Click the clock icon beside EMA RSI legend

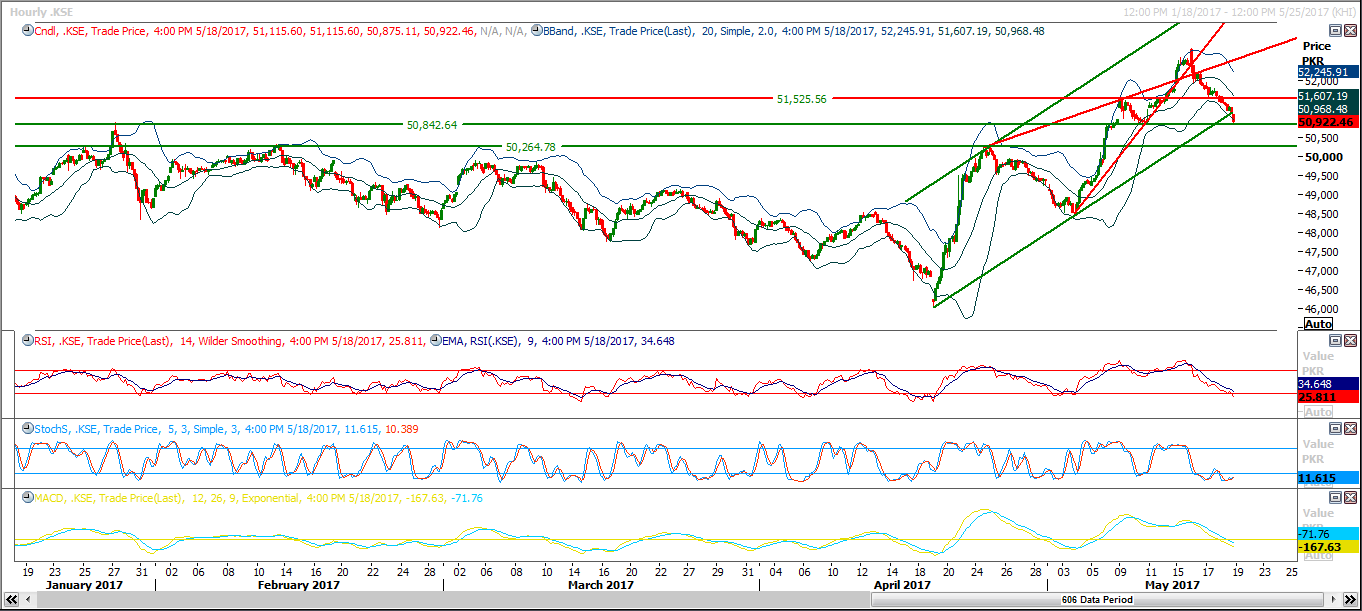point(434,341)
